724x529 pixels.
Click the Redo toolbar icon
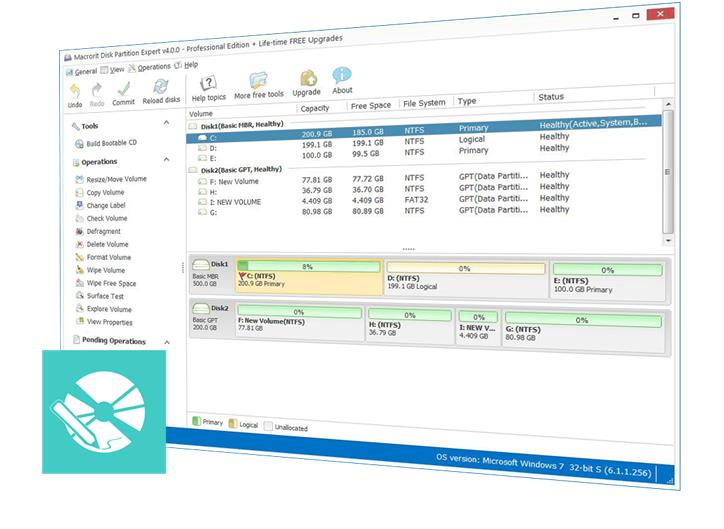click(97, 89)
